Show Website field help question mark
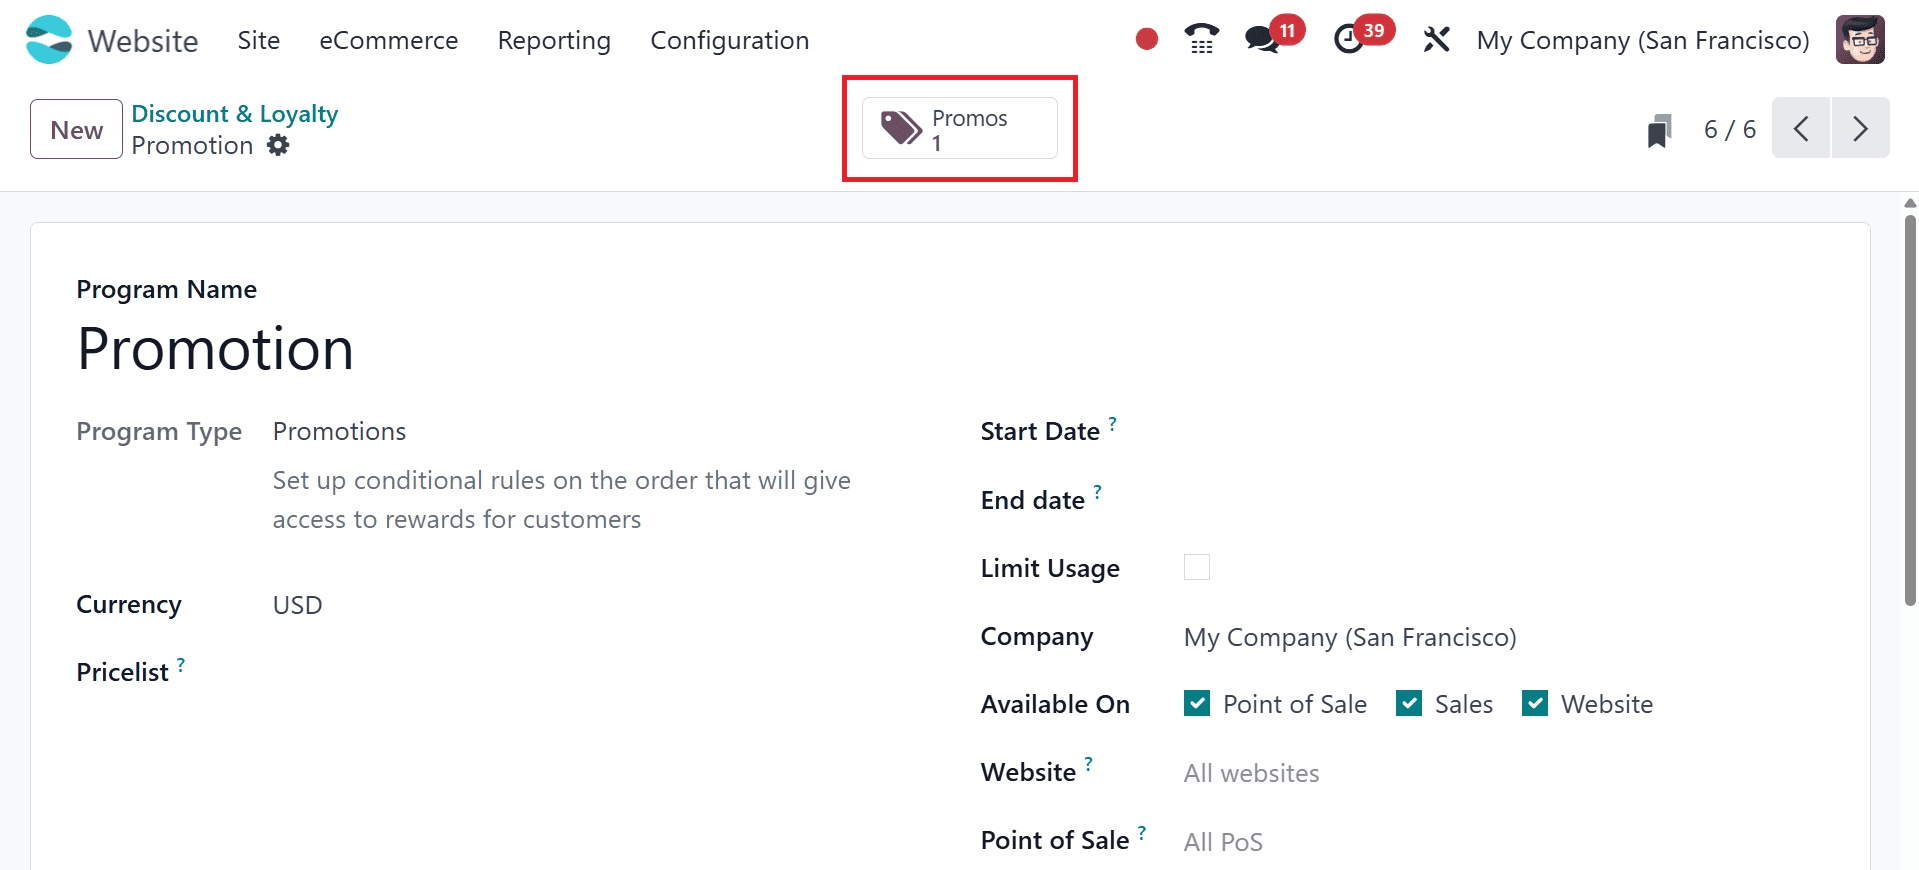 point(1088,764)
